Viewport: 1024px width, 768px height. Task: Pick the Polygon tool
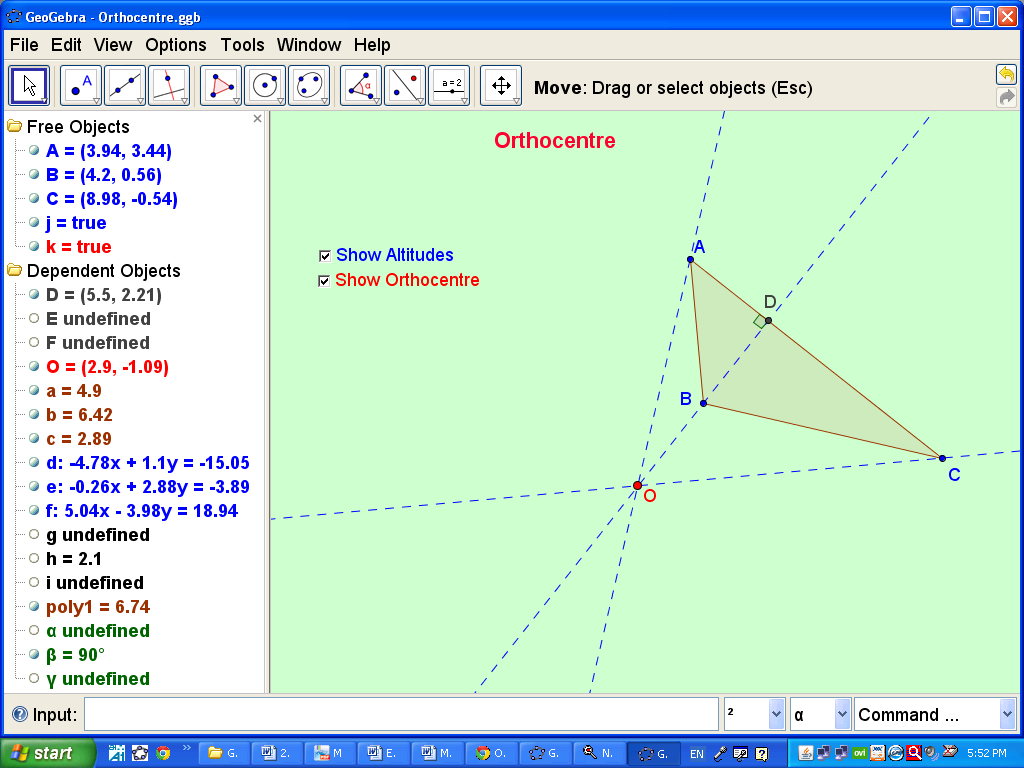pyautogui.click(x=218, y=85)
